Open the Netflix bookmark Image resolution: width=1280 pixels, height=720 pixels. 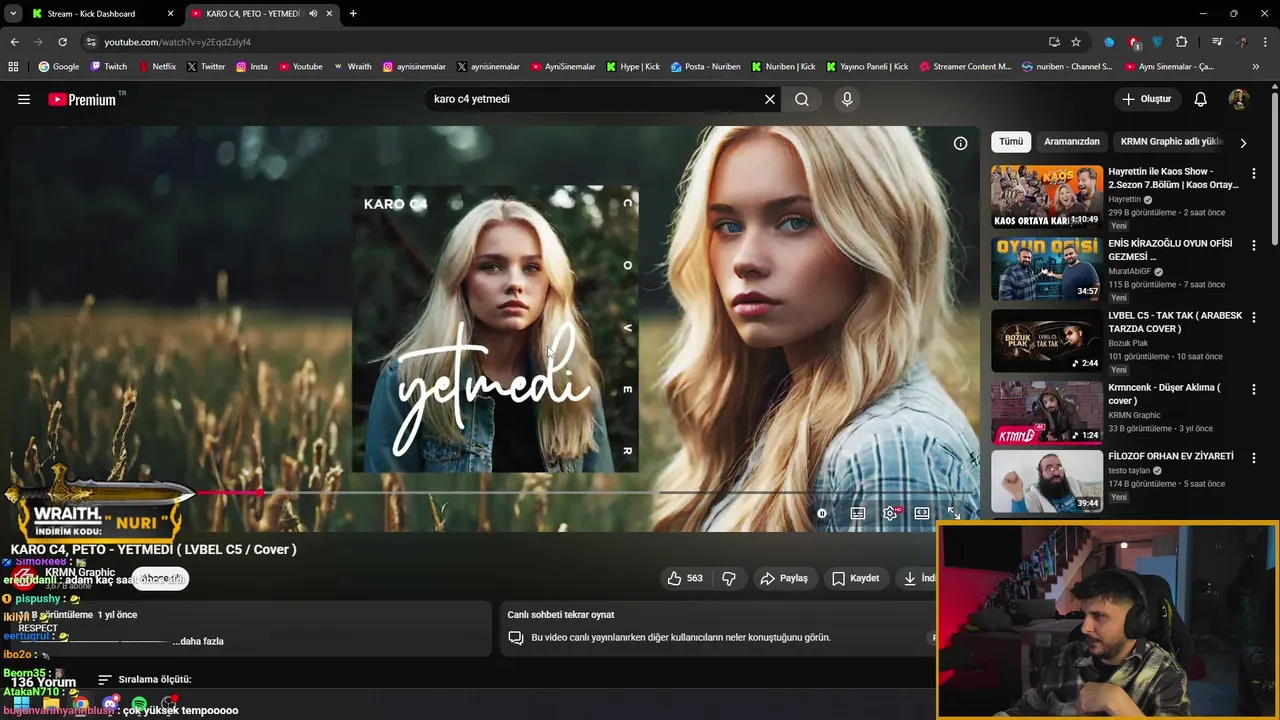[156, 67]
